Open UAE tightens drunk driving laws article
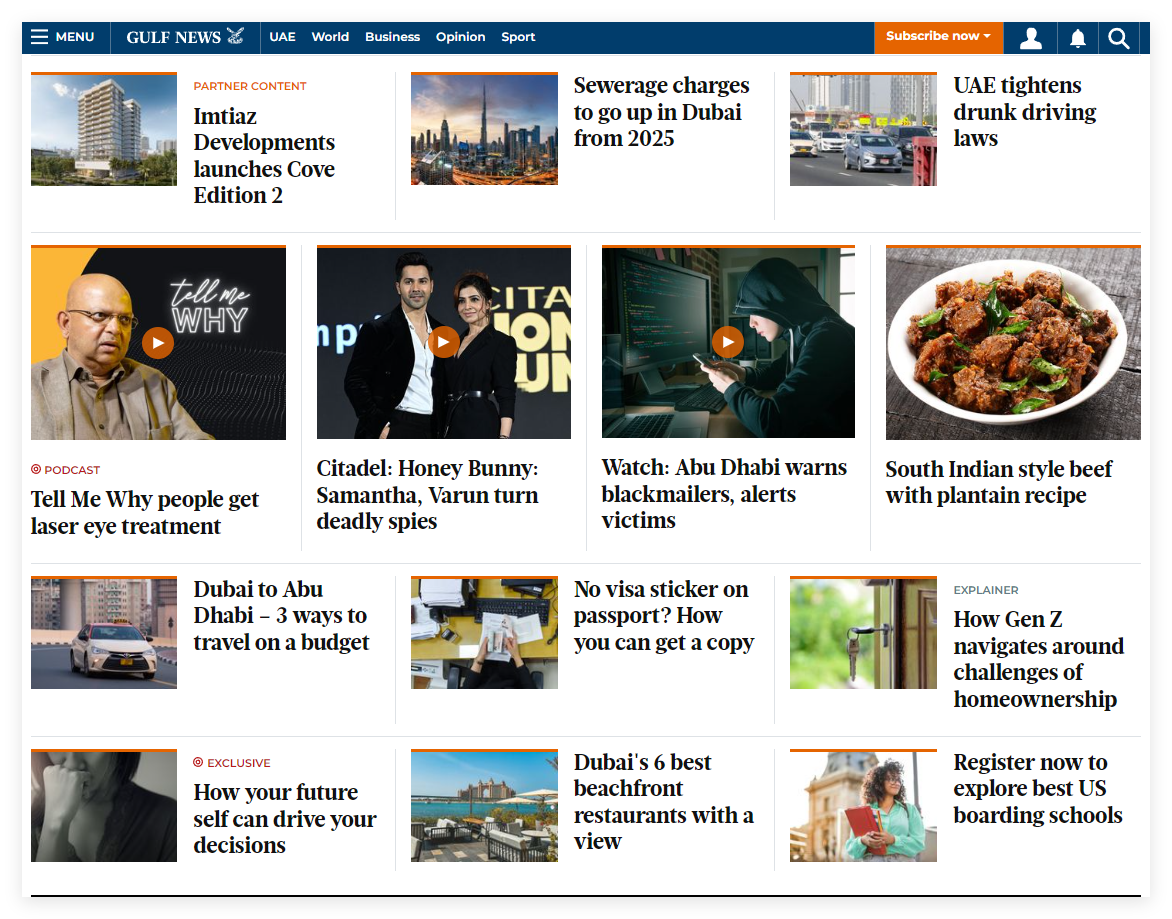 [1024, 112]
